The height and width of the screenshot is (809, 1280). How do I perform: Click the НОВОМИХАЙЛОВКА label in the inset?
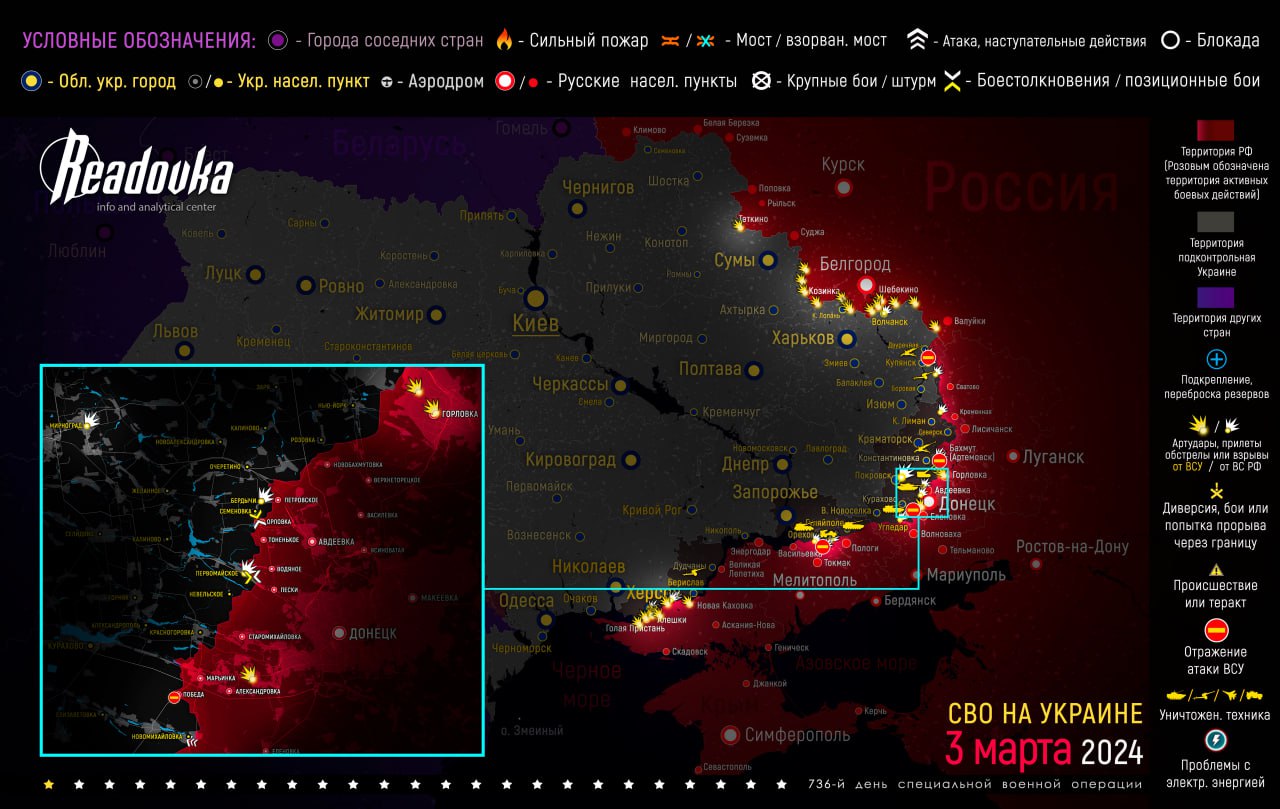pyautogui.click(x=158, y=736)
